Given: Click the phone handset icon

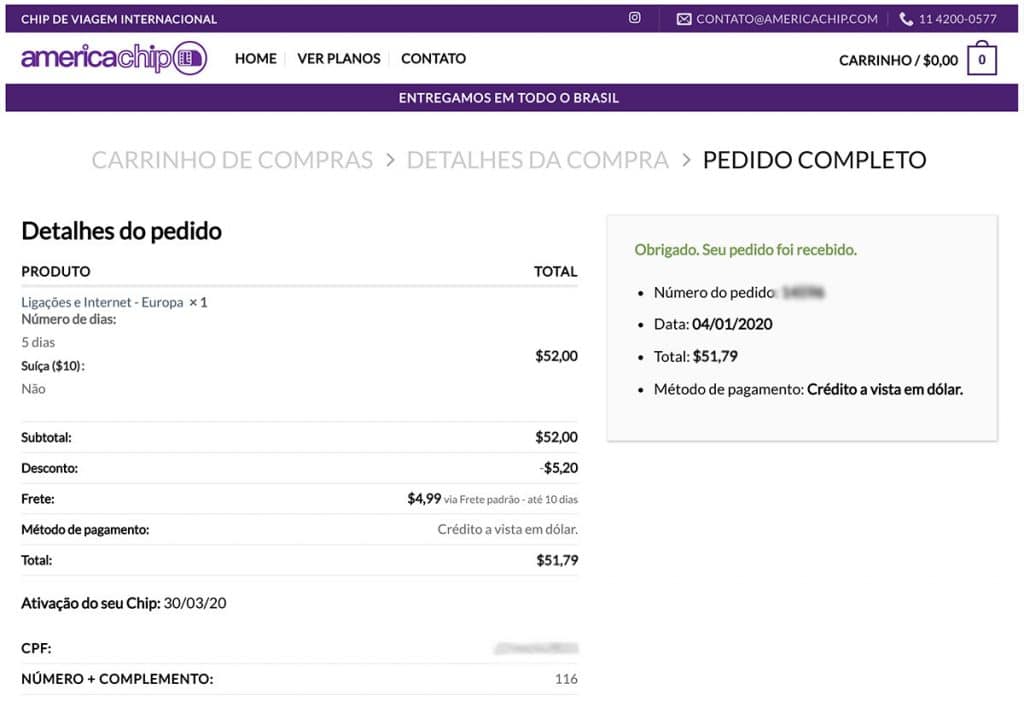Looking at the screenshot, I should [906, 19].
